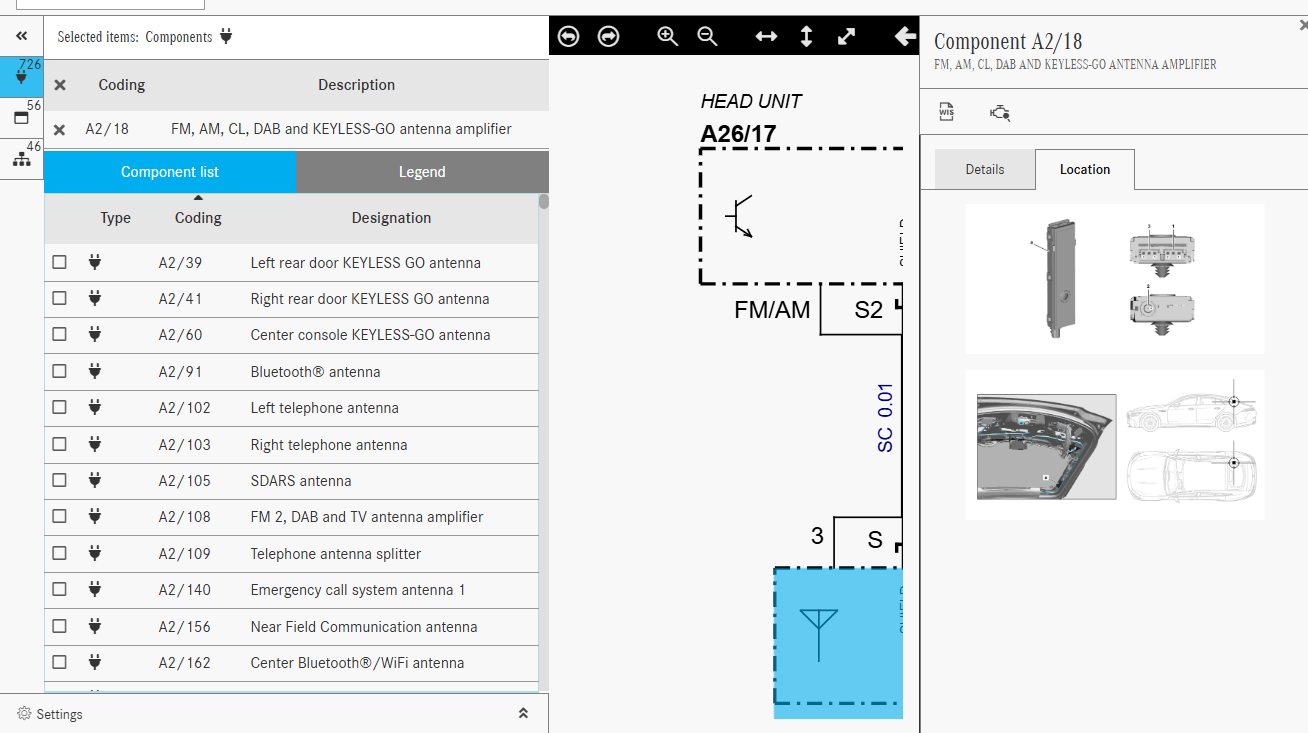Fit diagram to height with vertical arrows

(806, 36)
